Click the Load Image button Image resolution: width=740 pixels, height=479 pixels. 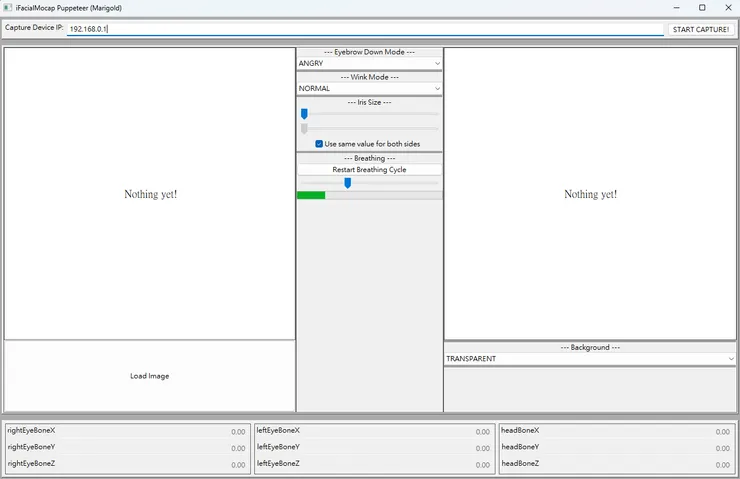point(150,376)
